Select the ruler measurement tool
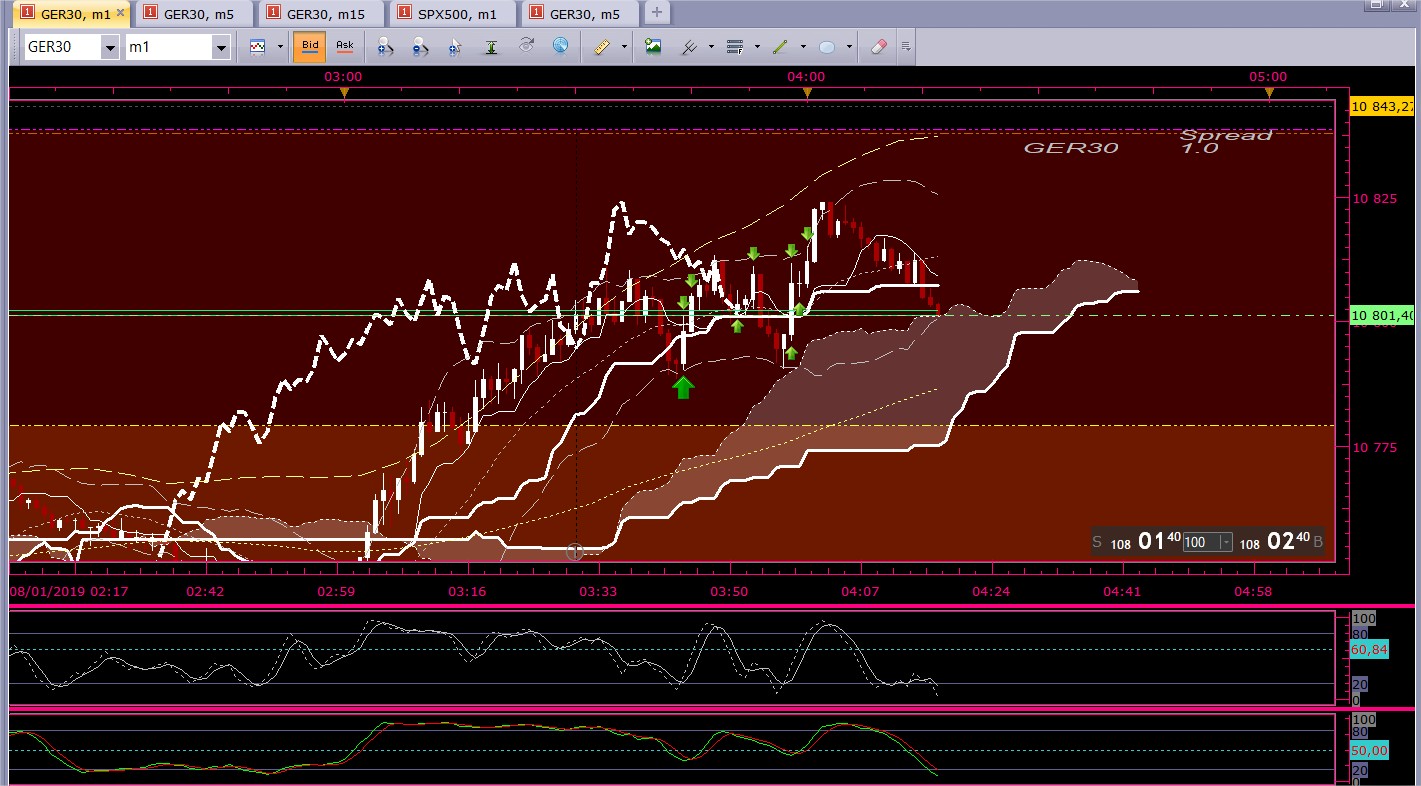Screen dimensions: 1421x786 [601, 46]
